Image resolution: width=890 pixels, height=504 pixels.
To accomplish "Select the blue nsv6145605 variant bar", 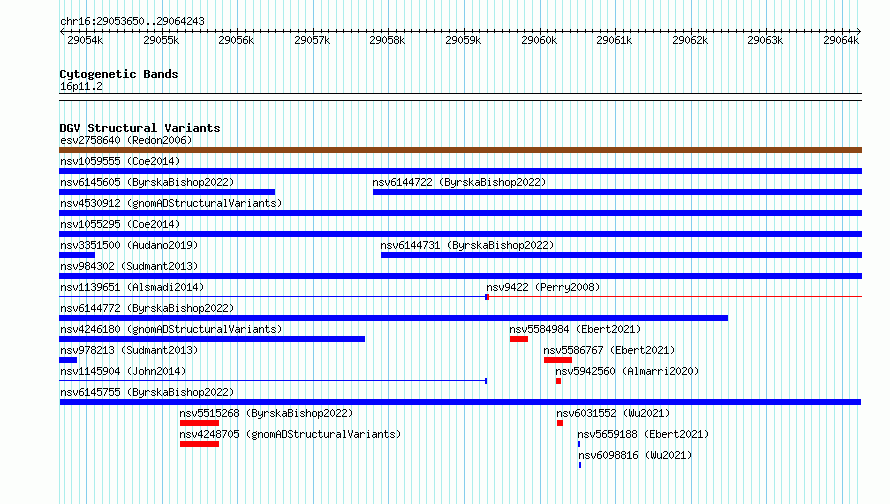I will click(x=167, y=192).
